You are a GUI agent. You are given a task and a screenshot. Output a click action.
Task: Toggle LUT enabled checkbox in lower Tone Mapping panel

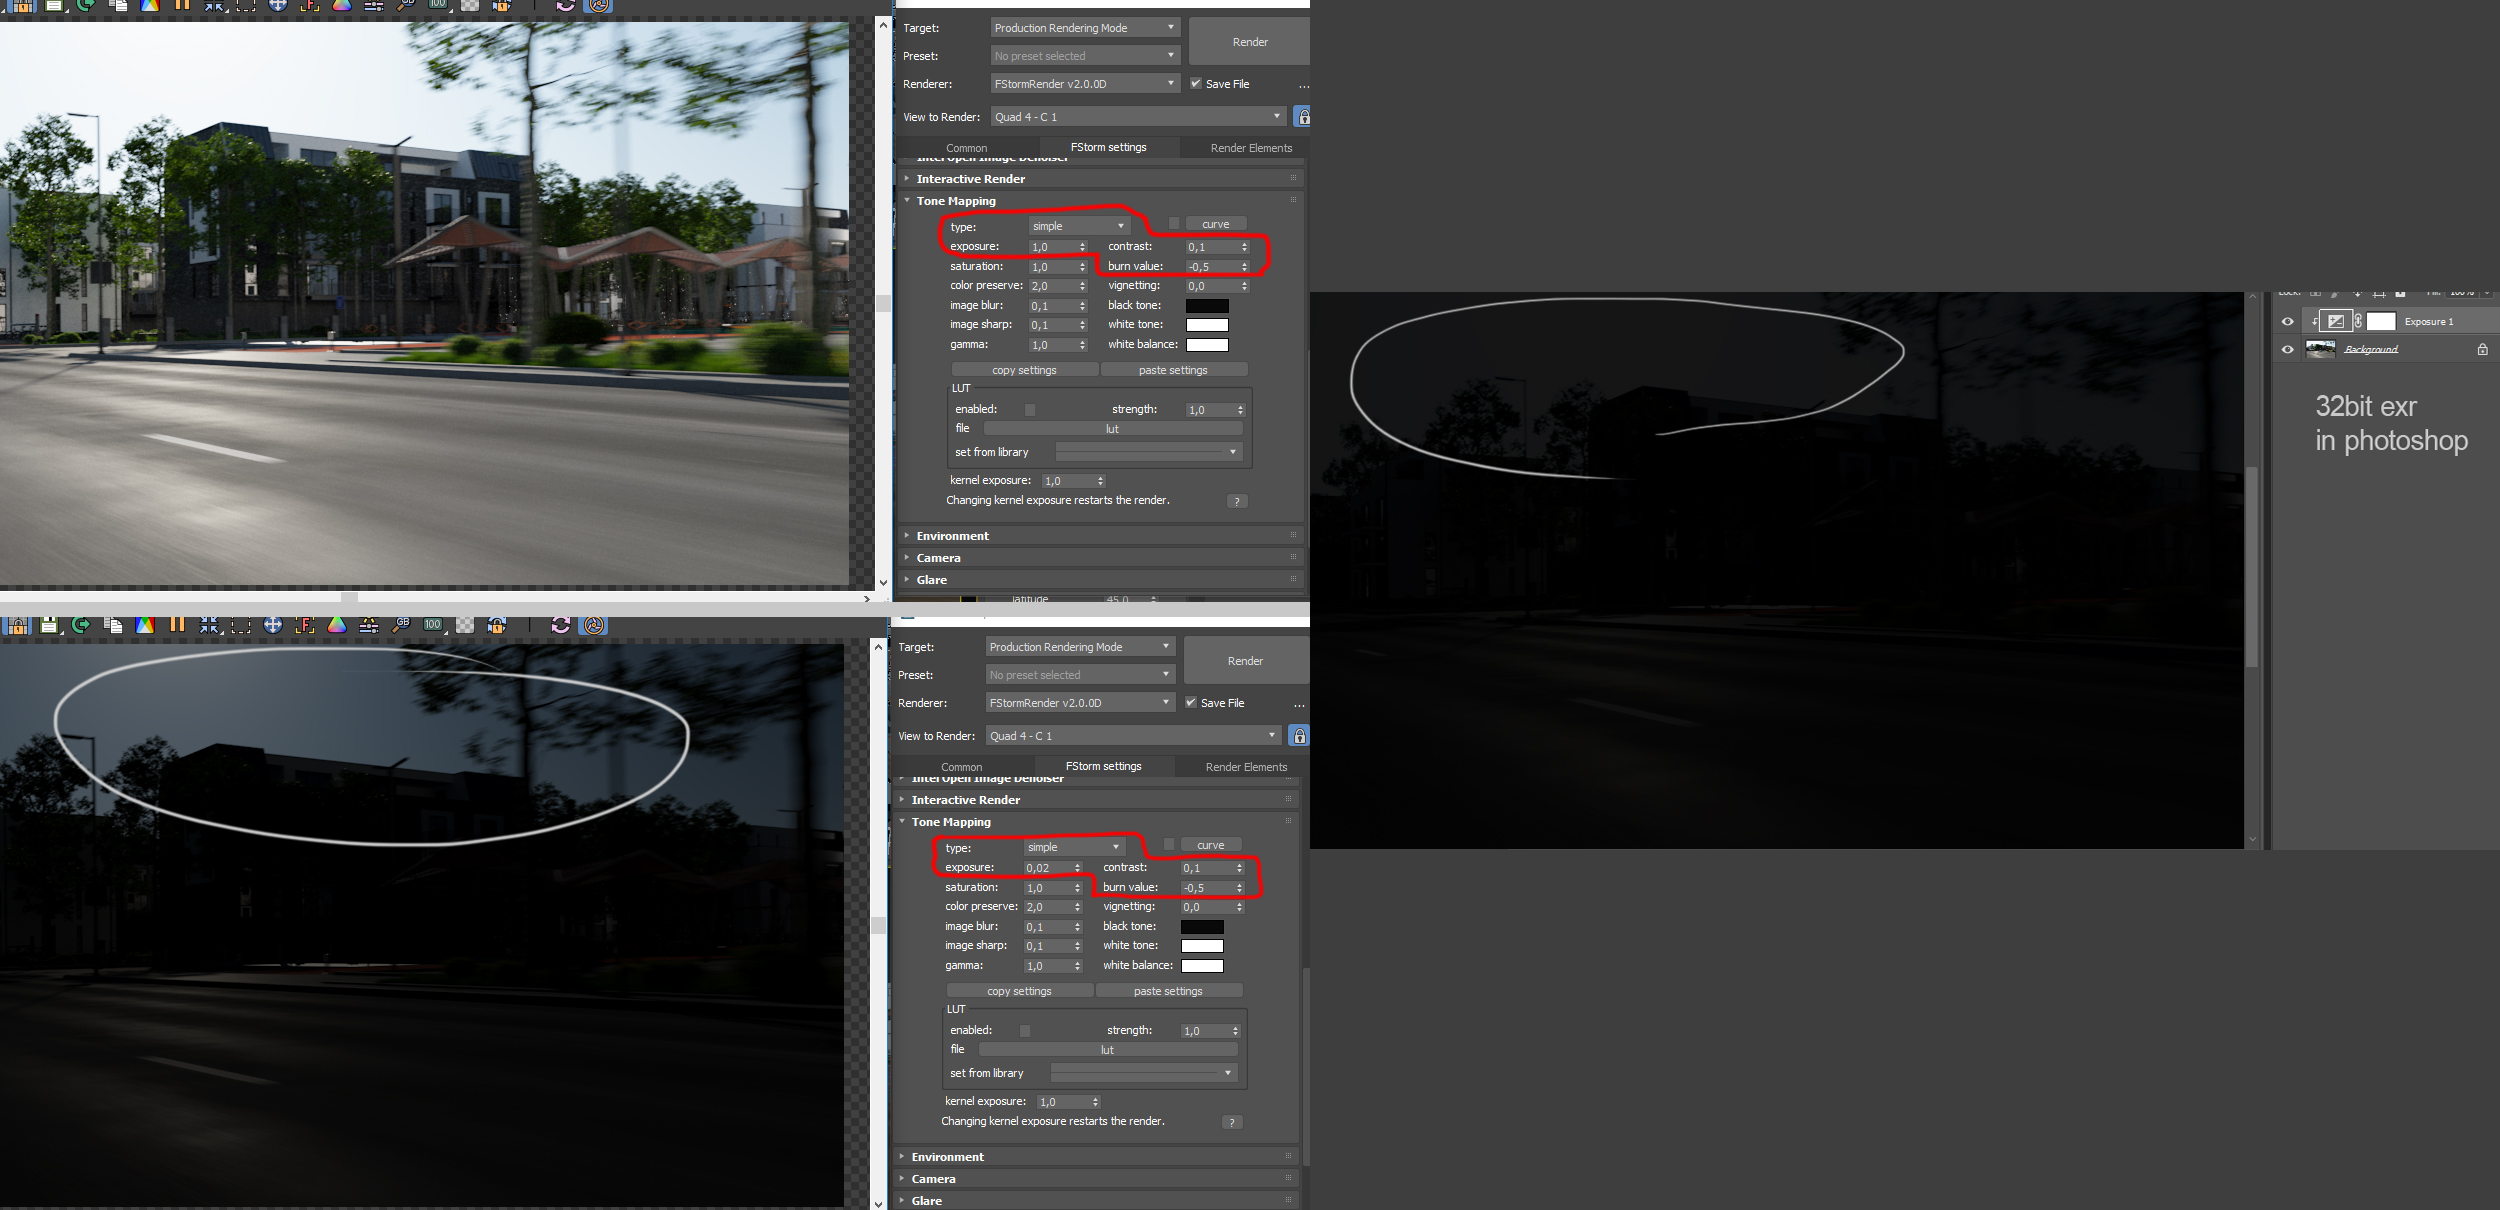(1025, 1030)
